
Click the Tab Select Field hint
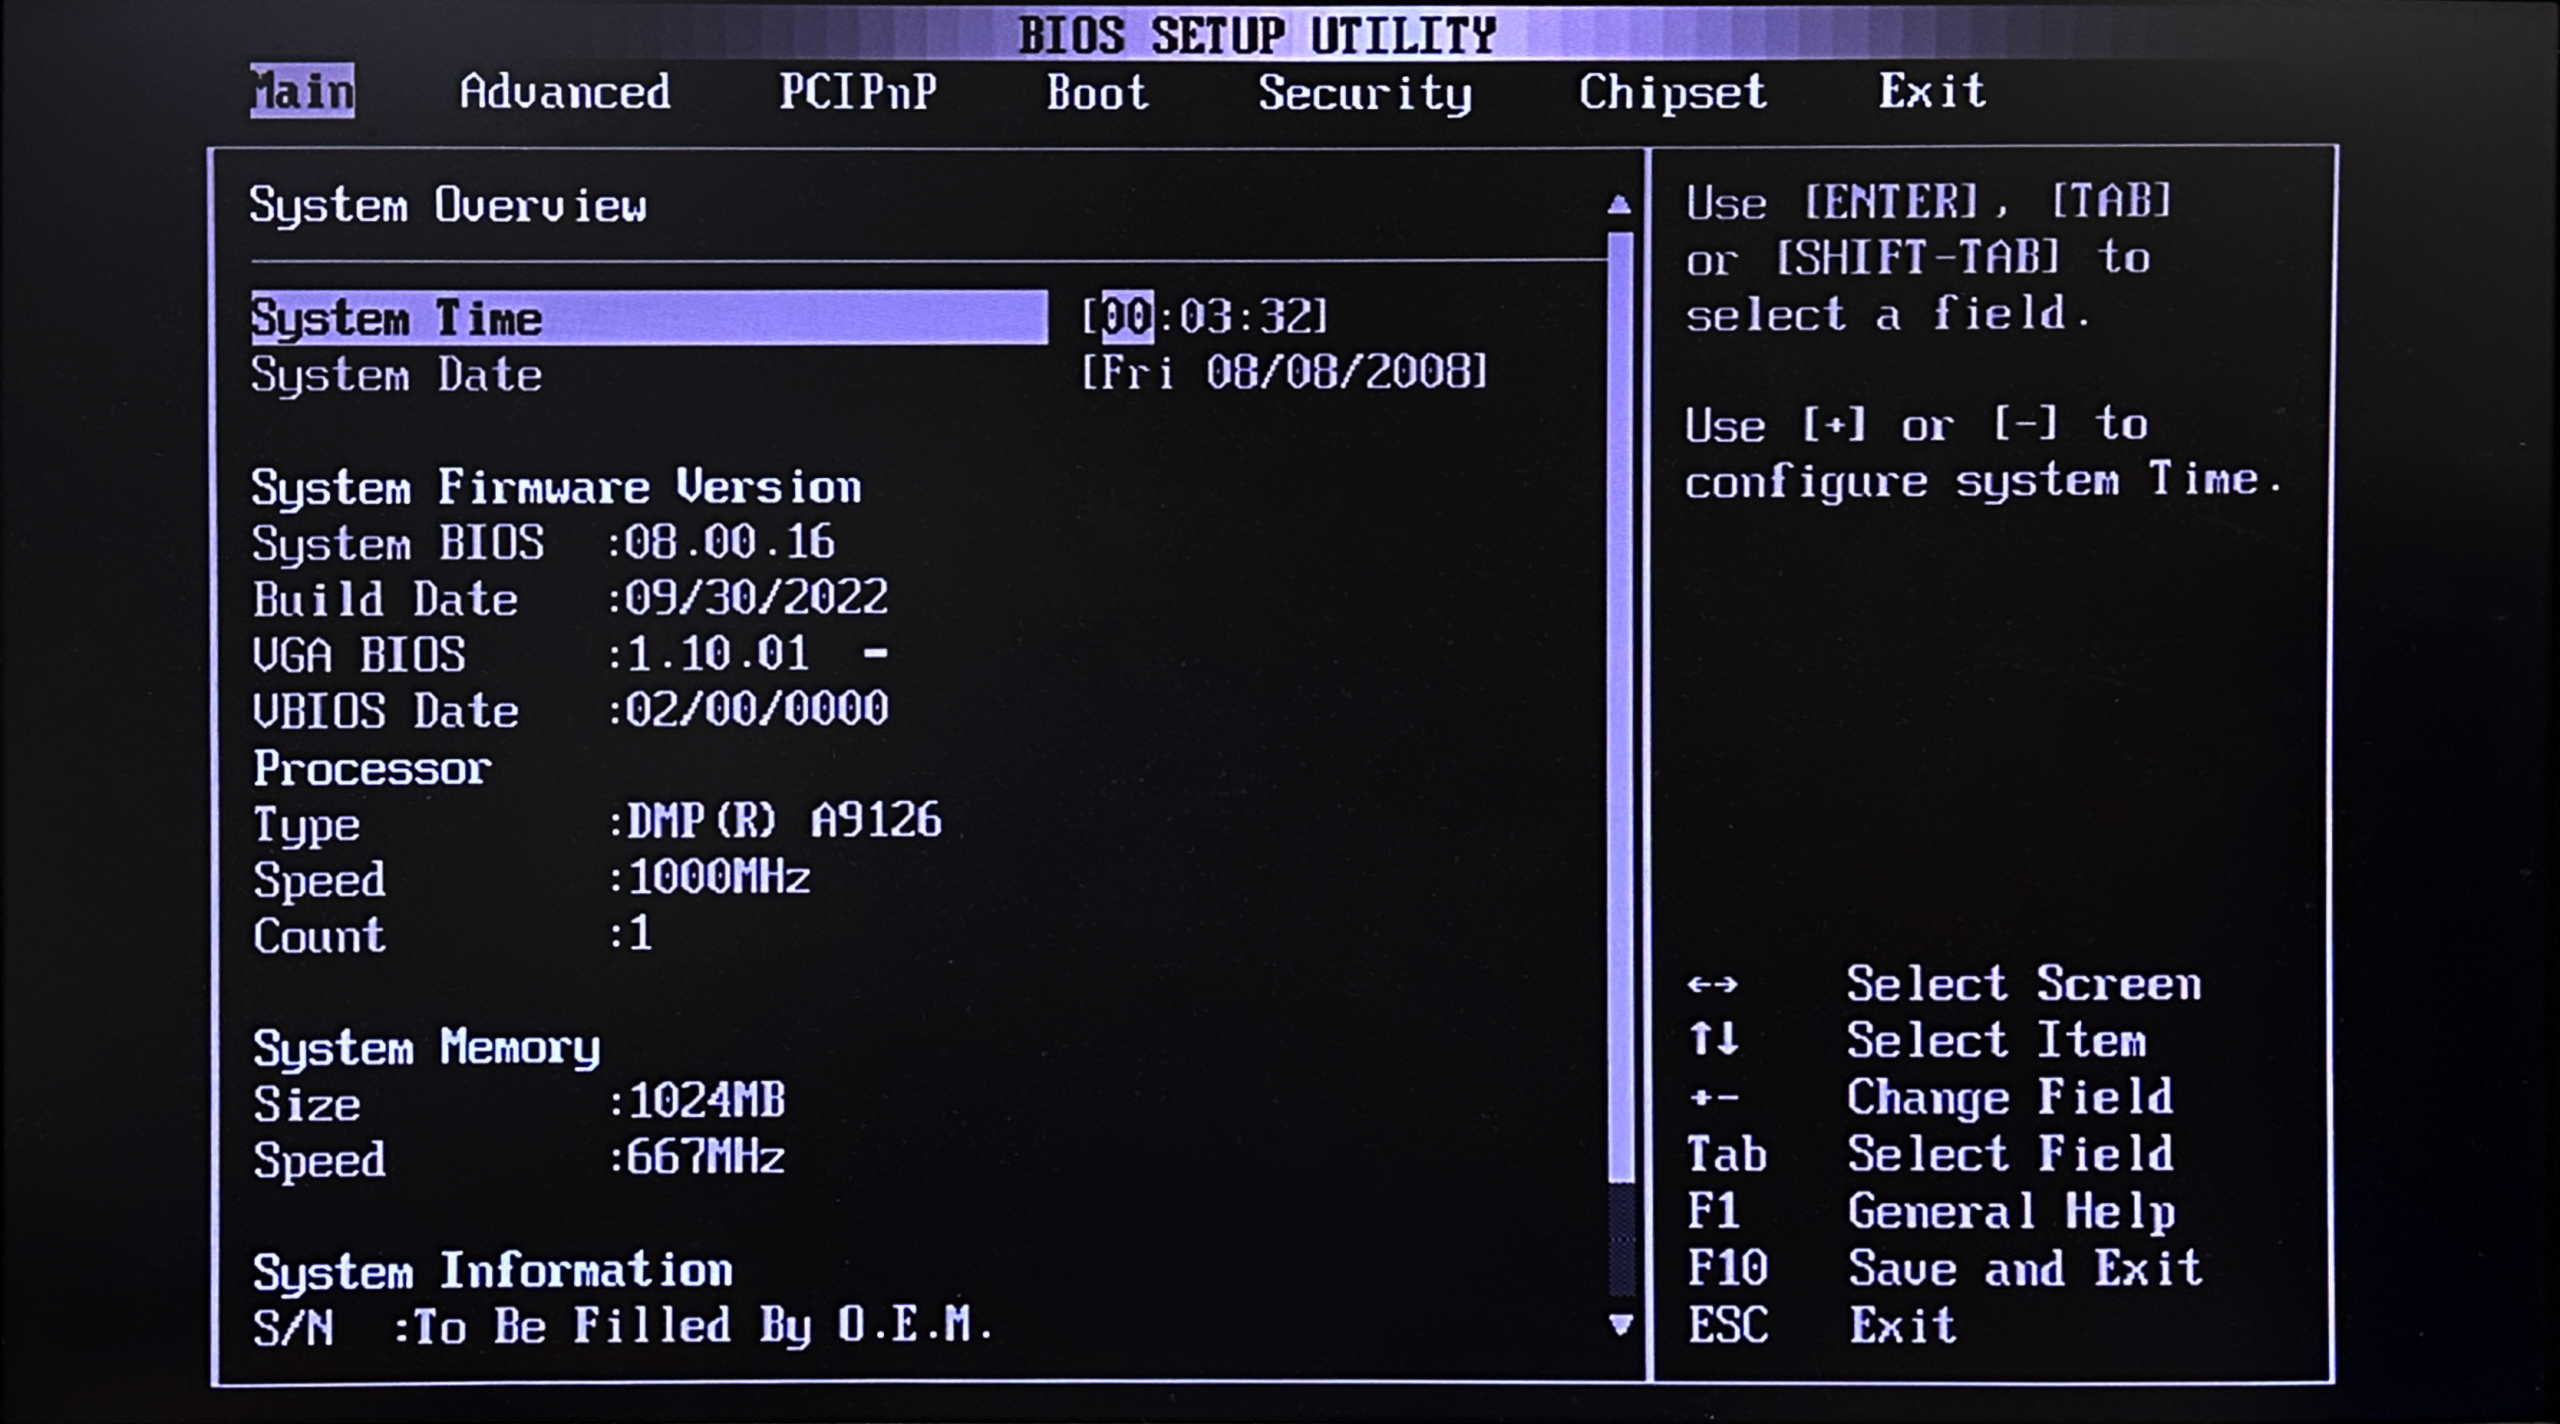(1930, 1154)
